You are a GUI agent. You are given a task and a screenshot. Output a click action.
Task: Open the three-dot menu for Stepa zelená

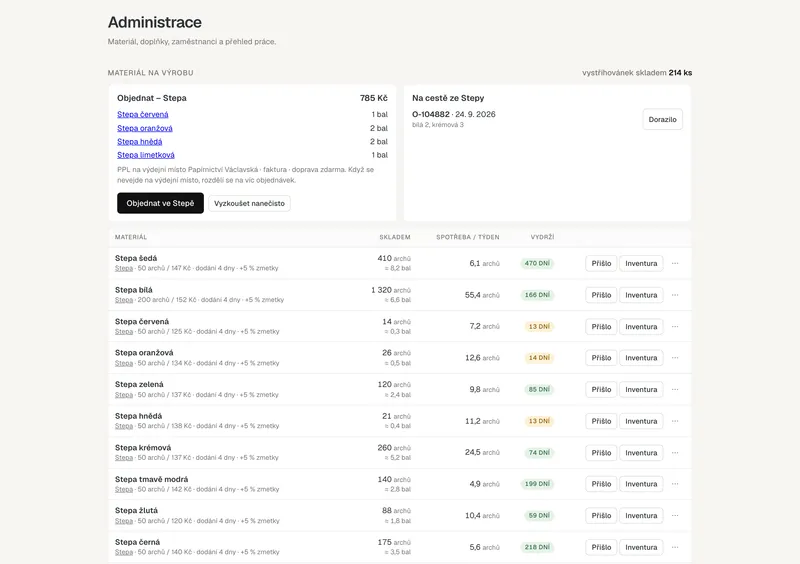(x=675, y=389)
